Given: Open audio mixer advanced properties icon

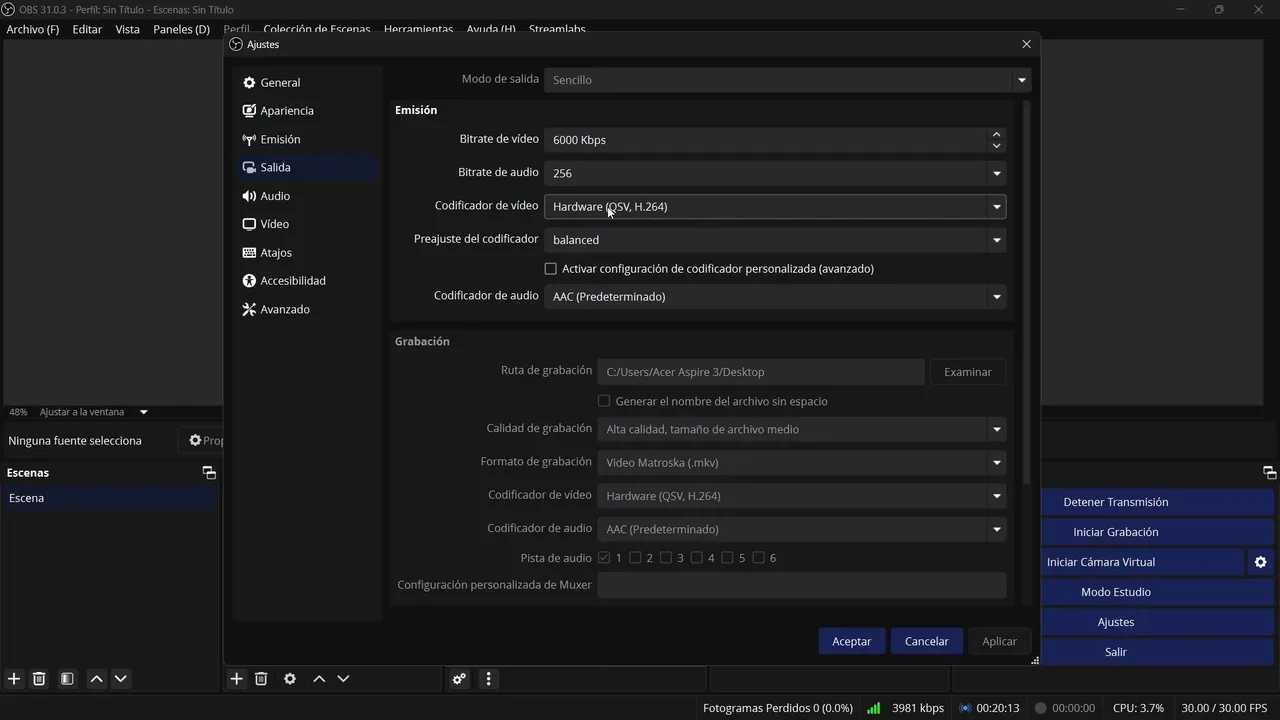Looking at the screenshot, I should tap(459, 679).
